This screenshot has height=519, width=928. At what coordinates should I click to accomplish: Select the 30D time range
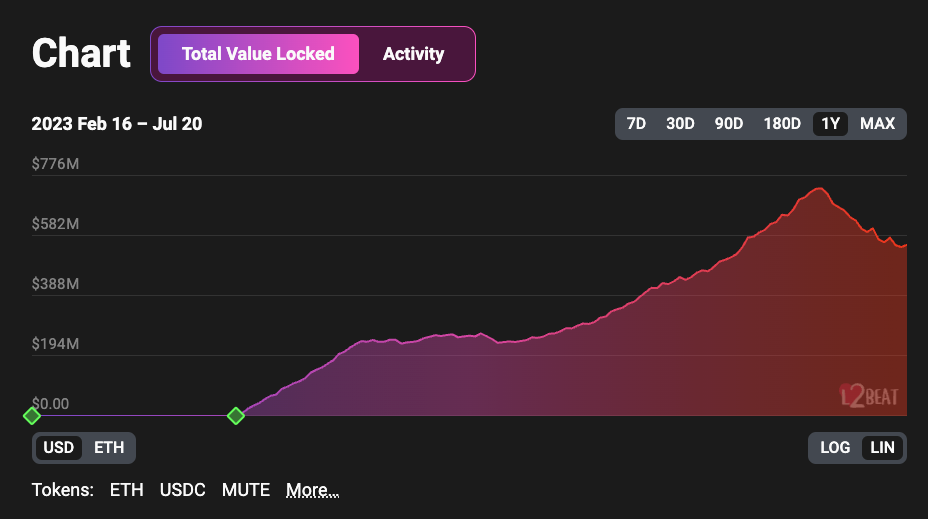(x=680, y=124)
